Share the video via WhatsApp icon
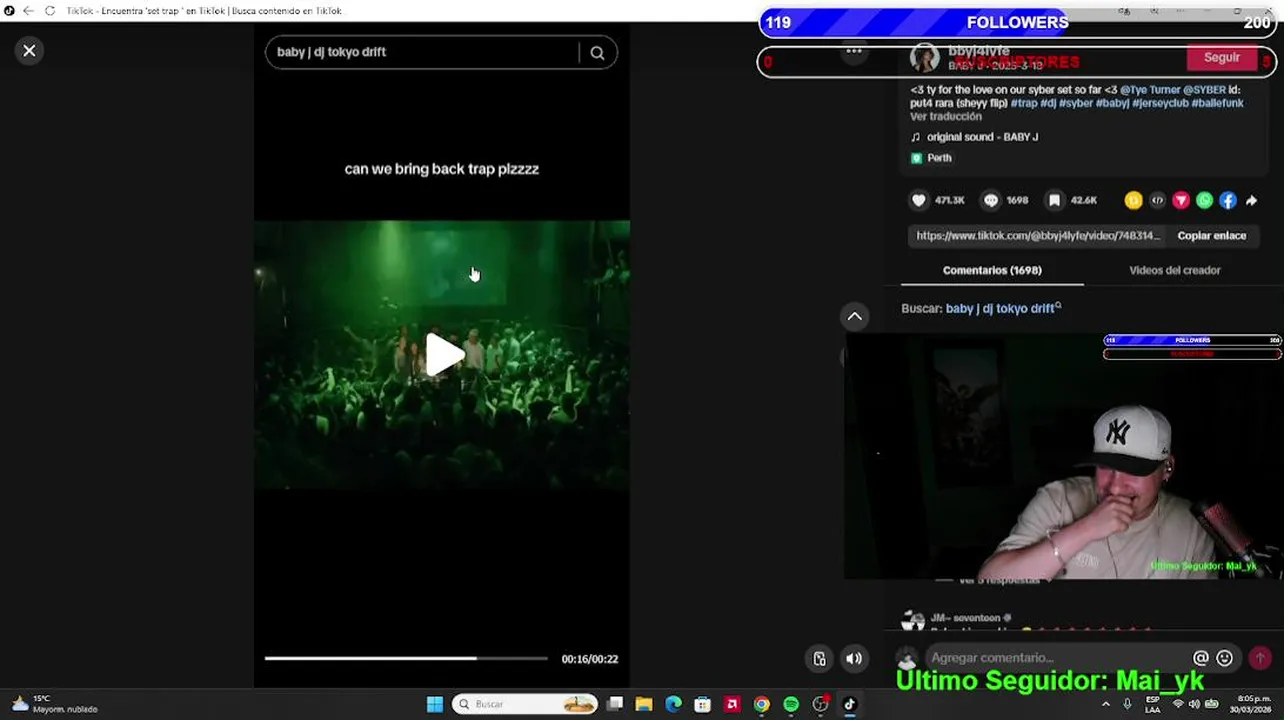The width and height of the screenshot is (1284, 720). point(1204,201)
